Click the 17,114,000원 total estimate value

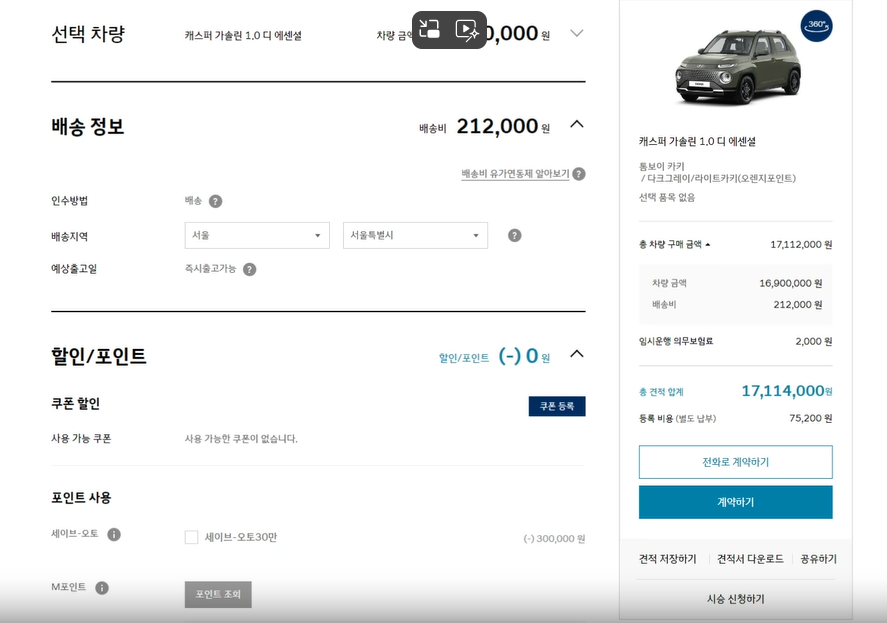pyautogui.click(x=787, y=391)
